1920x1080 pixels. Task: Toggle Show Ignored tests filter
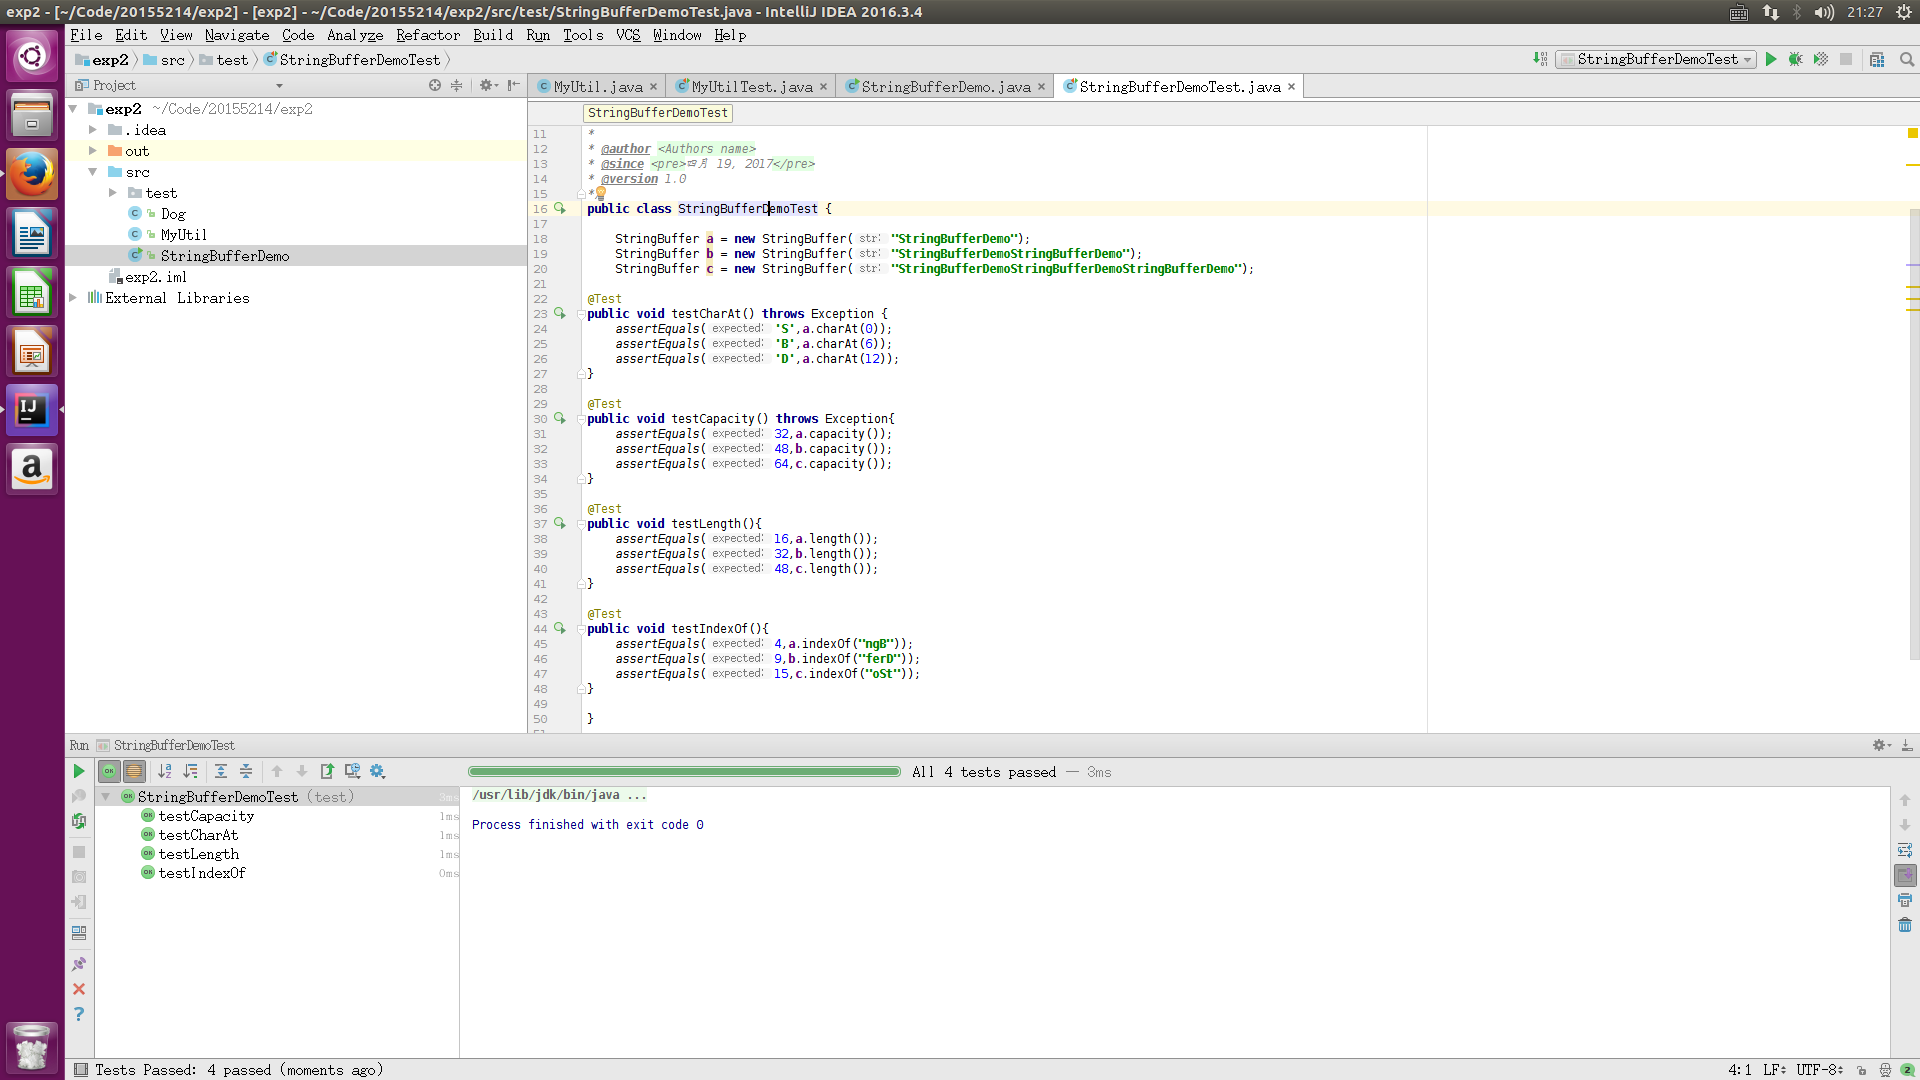click(134, 771)
